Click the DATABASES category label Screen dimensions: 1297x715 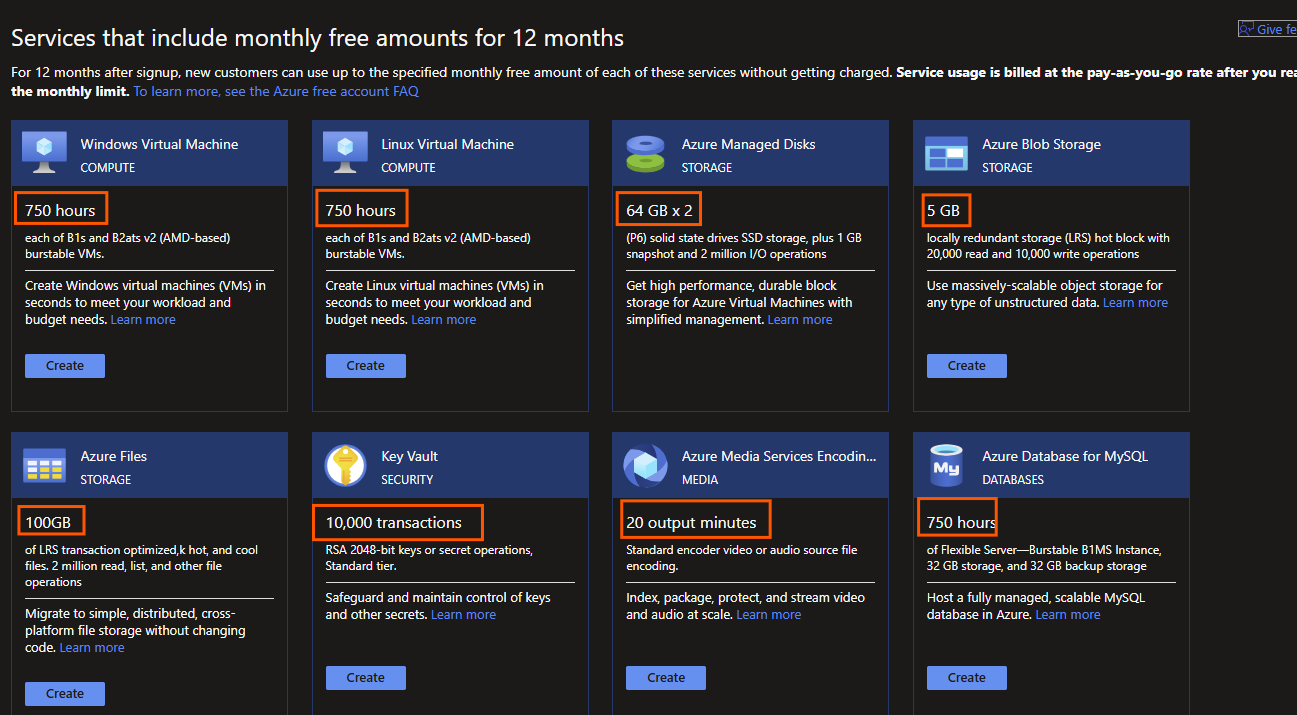coord(1013,480)
